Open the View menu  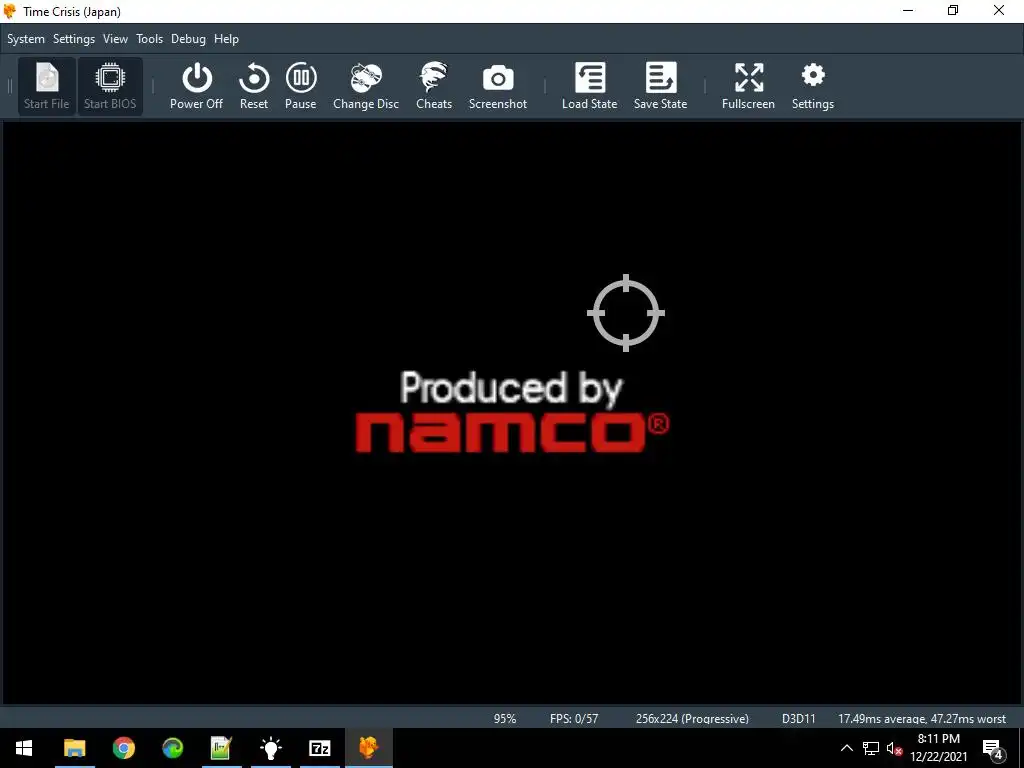[116, 39]
